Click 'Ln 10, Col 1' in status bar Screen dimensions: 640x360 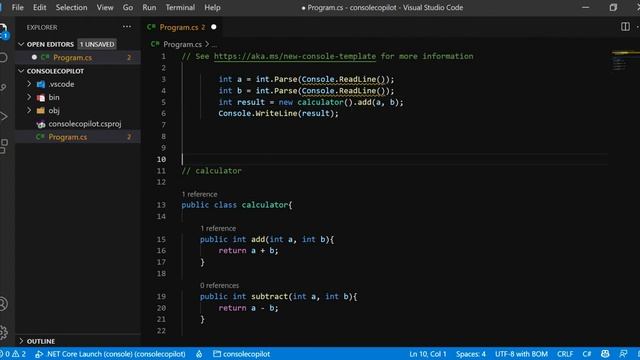tap(428, 354)
